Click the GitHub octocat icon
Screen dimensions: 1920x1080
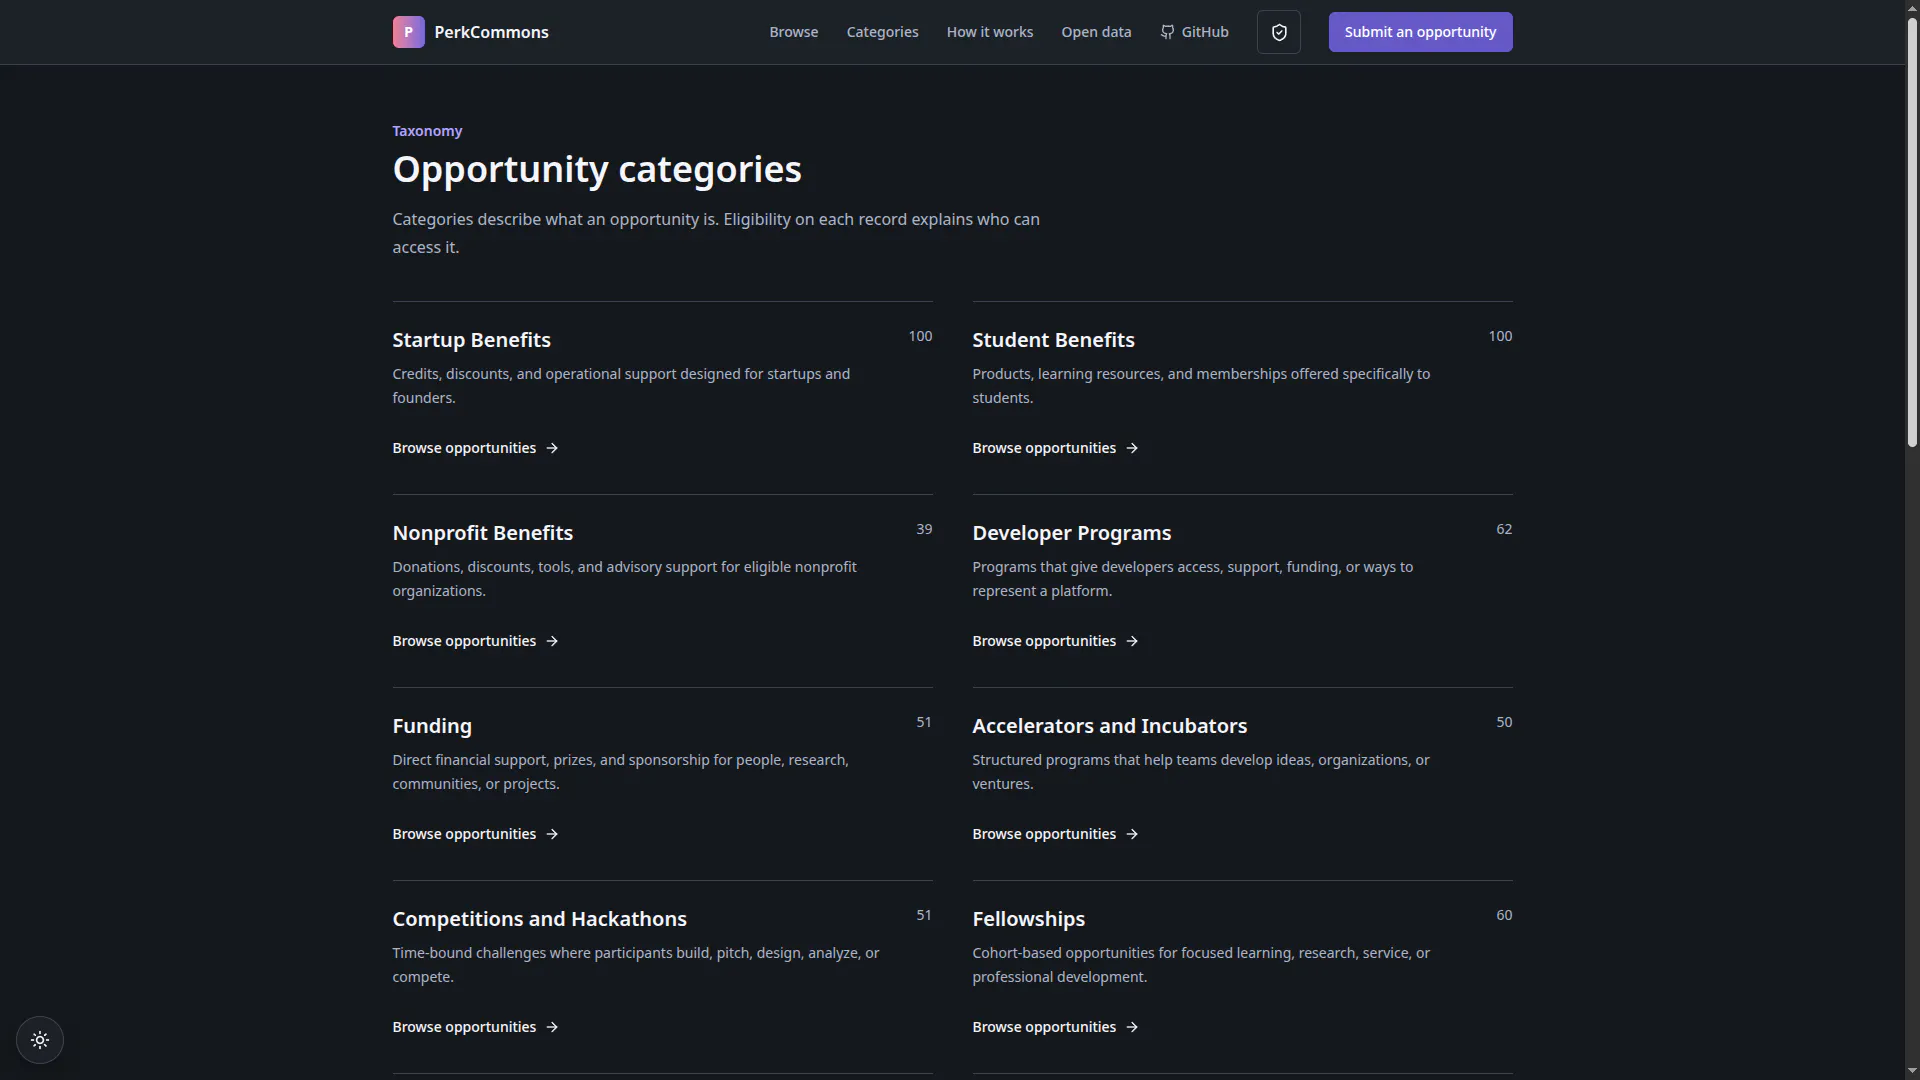1167,32
